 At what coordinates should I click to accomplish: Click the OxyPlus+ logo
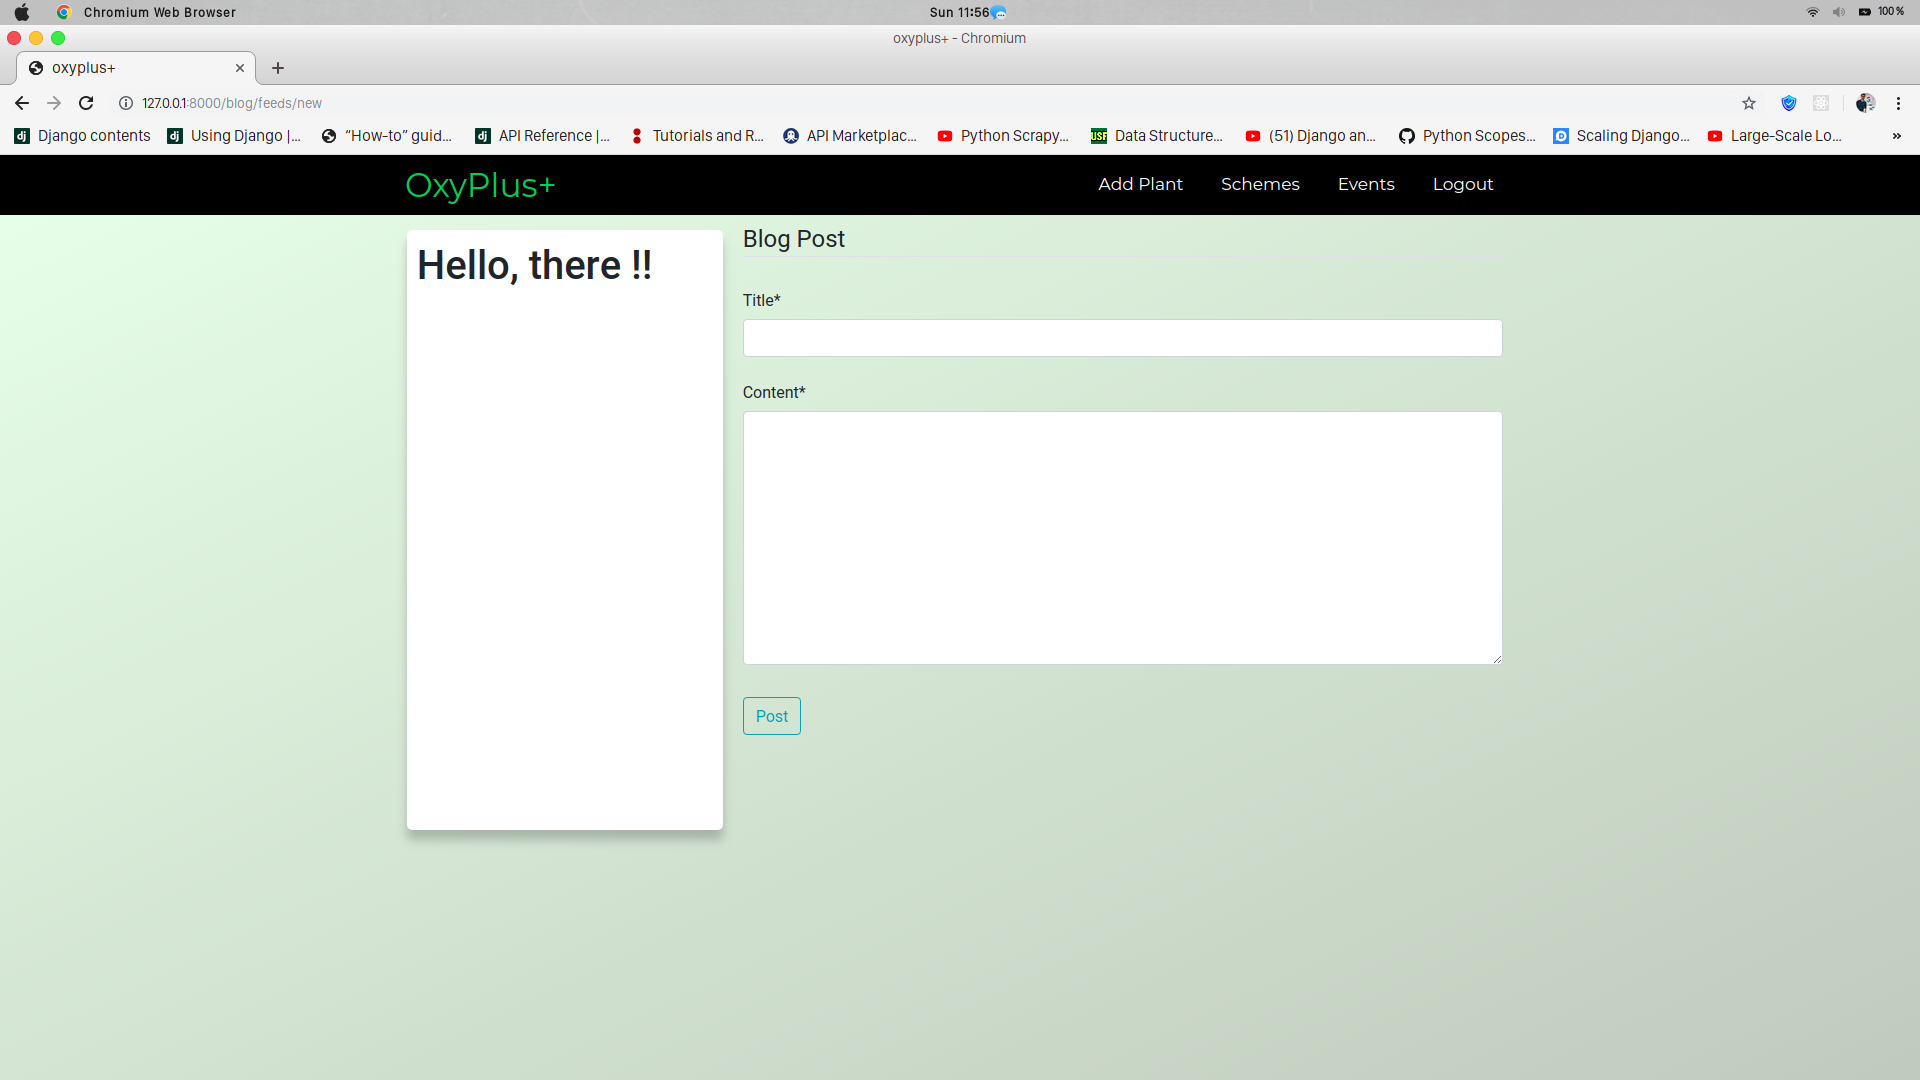click(480, 186)
